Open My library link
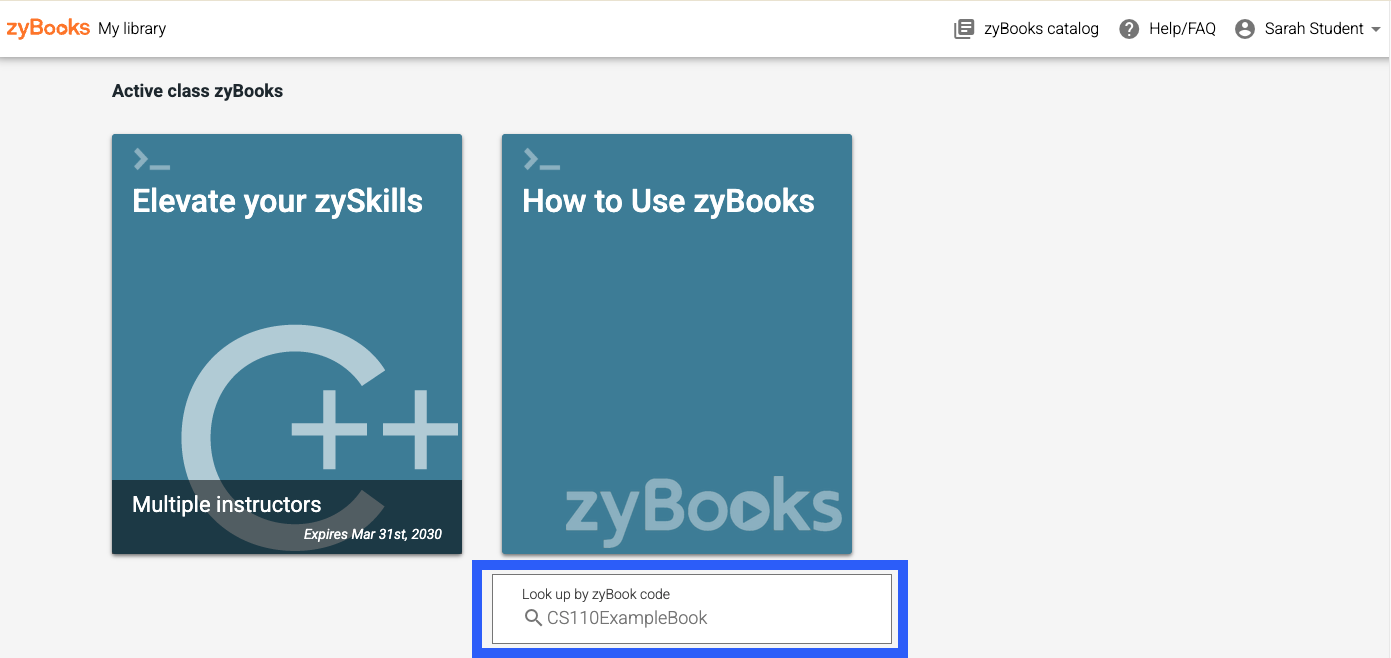 [132, 29]
